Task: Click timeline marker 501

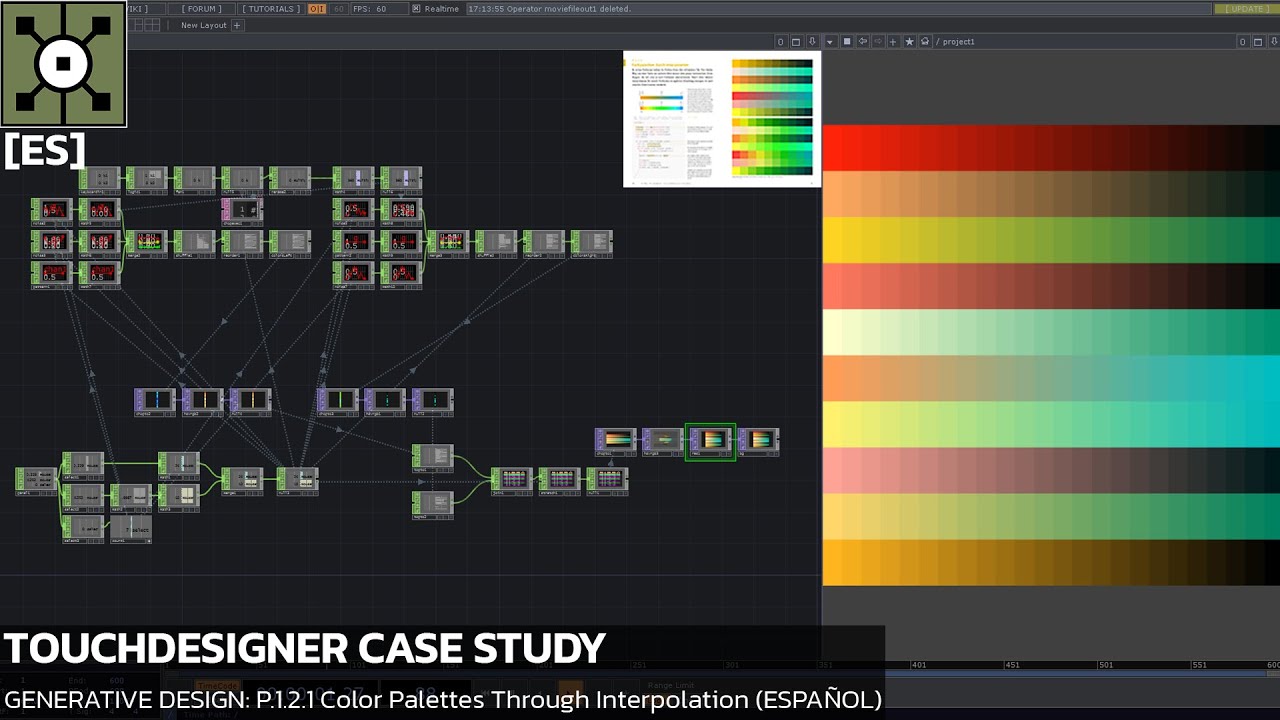Action: pos(1105,665)
